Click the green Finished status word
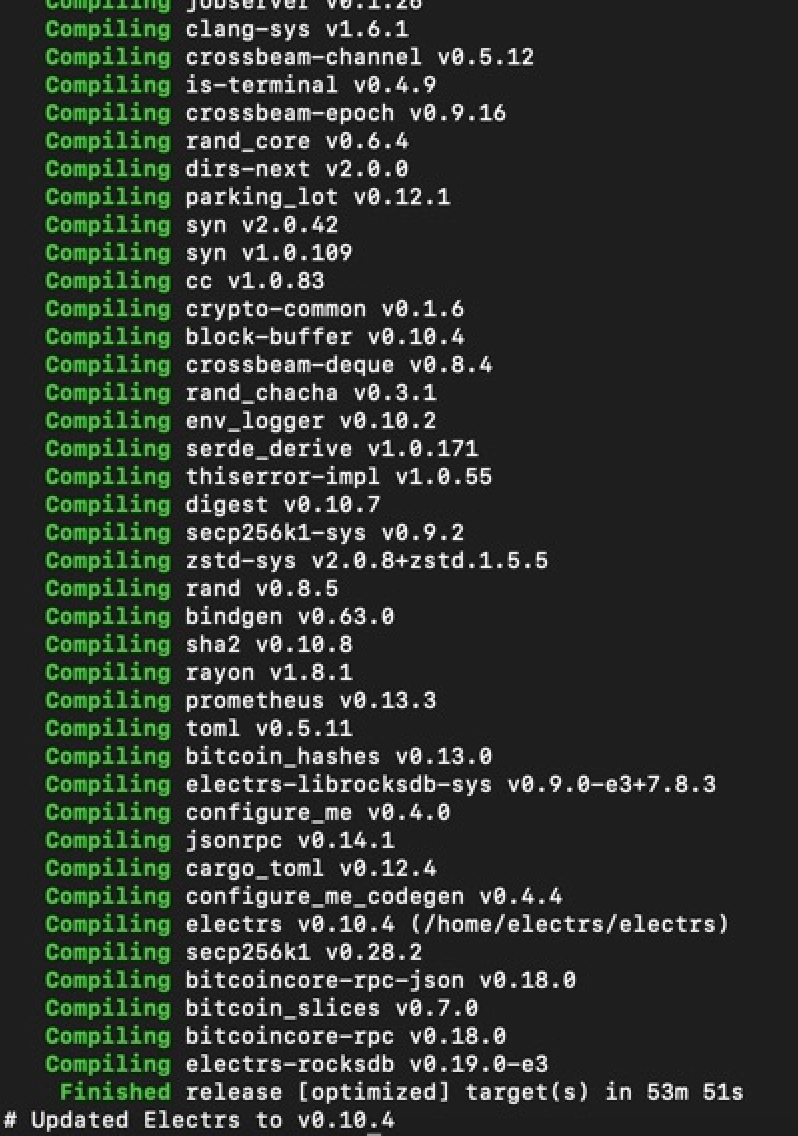 pyautogui.click(x=115, y=1092)
